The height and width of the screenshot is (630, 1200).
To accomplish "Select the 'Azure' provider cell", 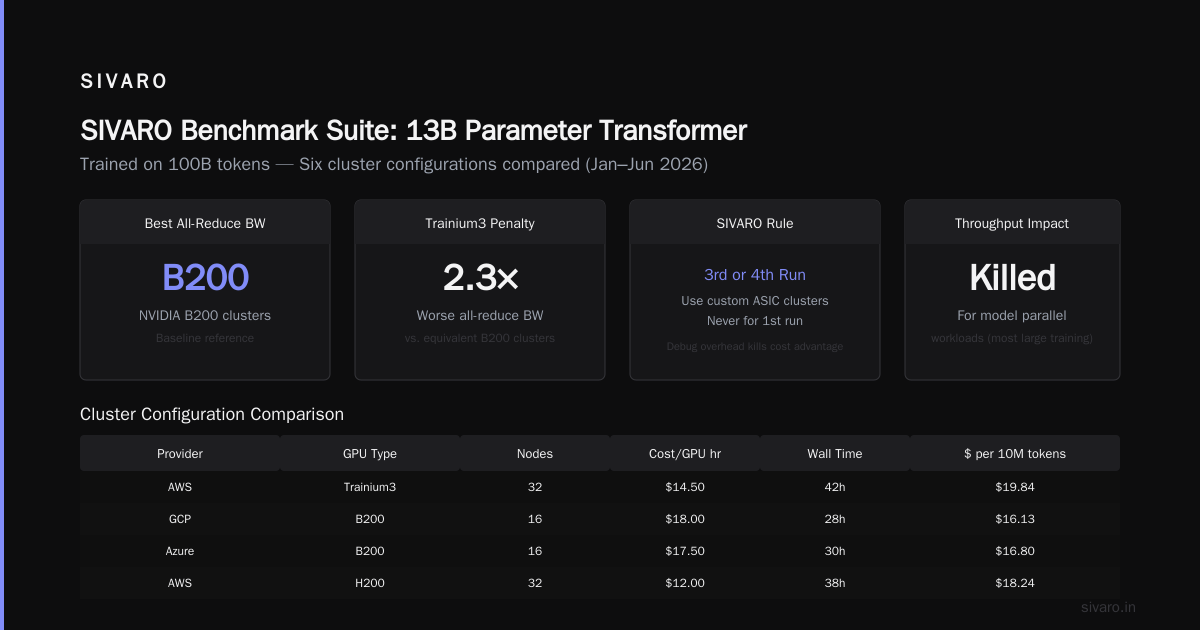I will [x=180, y=551].
